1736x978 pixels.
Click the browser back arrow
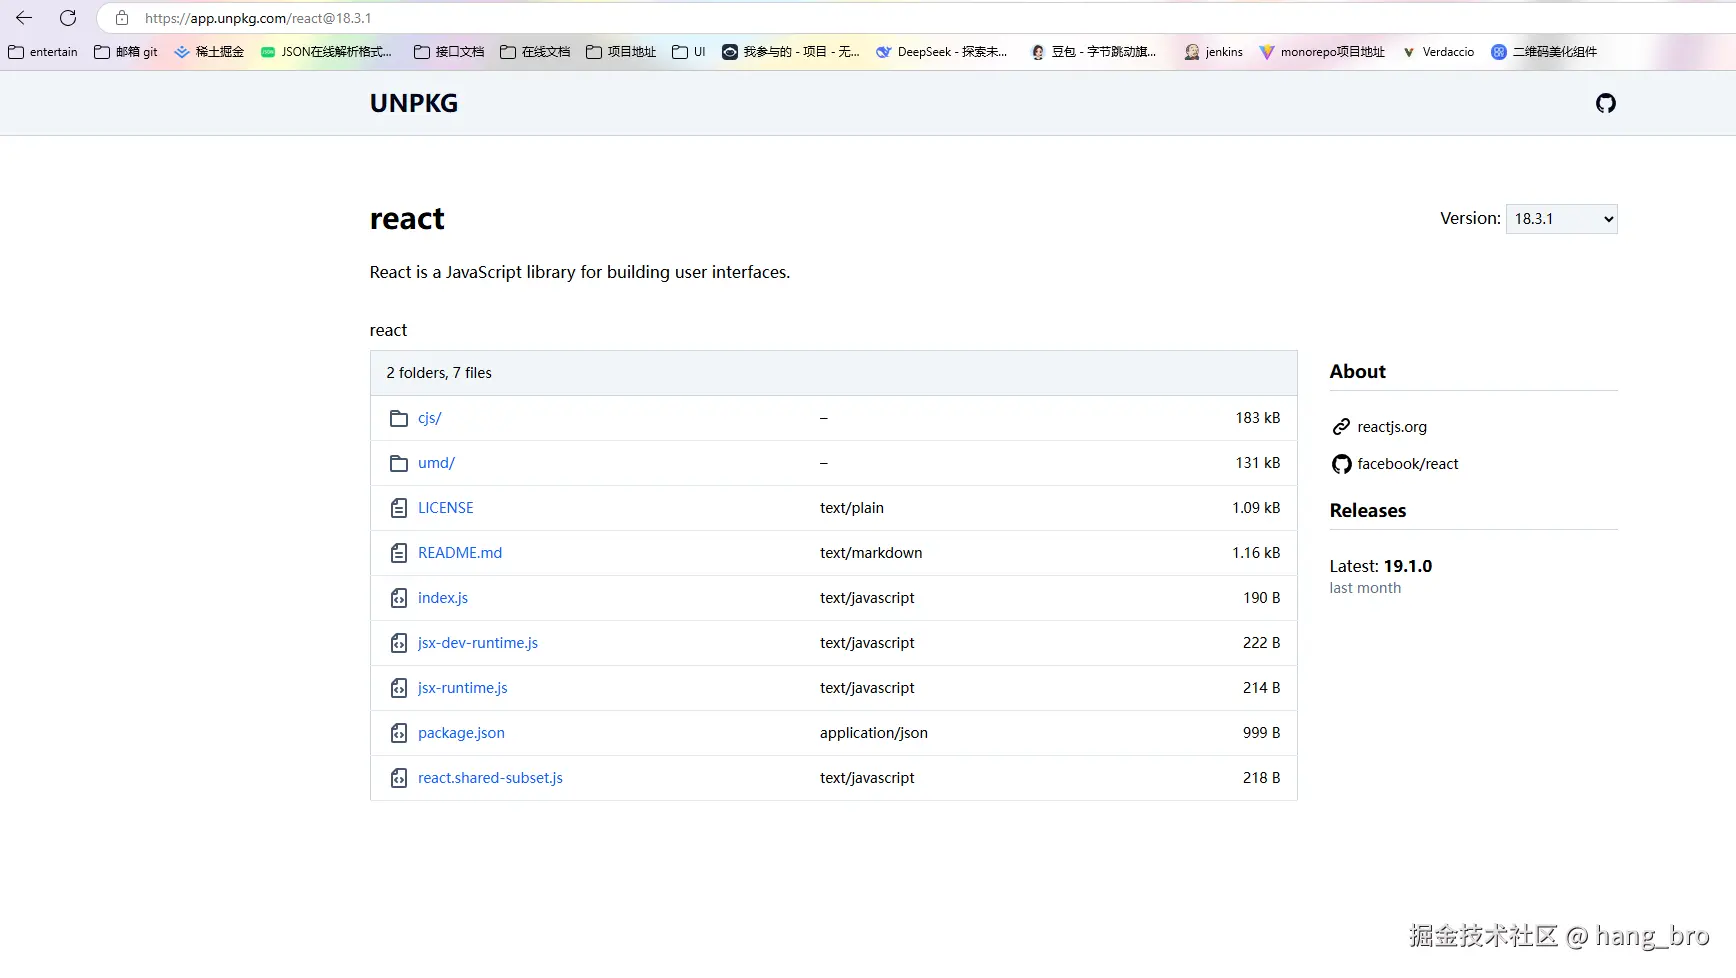(24, 18)
